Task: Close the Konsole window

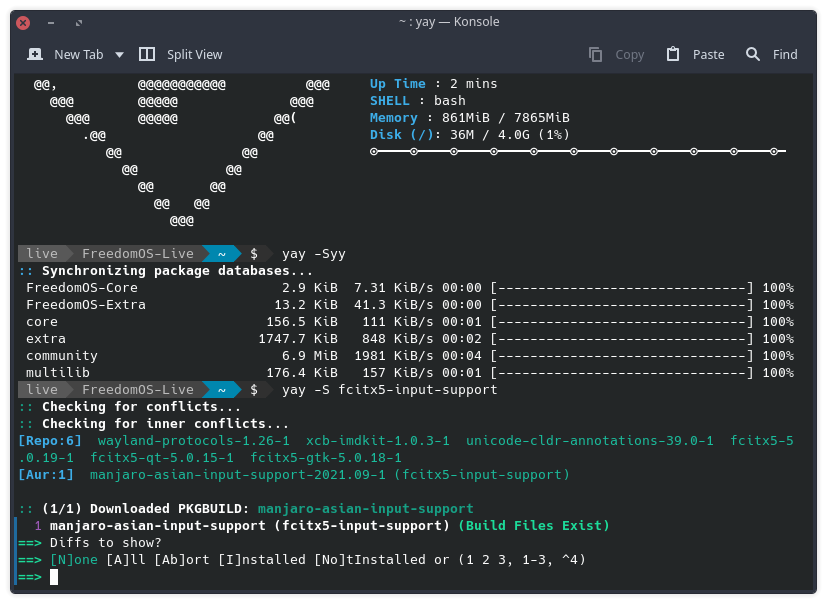Action: pyautogui.click(x=23, y=23)
